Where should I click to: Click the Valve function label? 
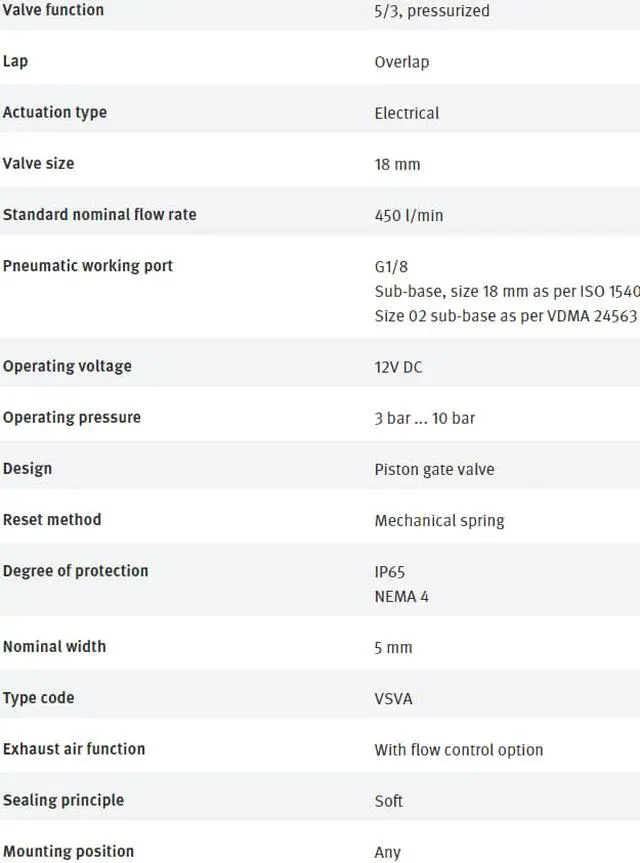pyautogui.click(x=53, y=10)
